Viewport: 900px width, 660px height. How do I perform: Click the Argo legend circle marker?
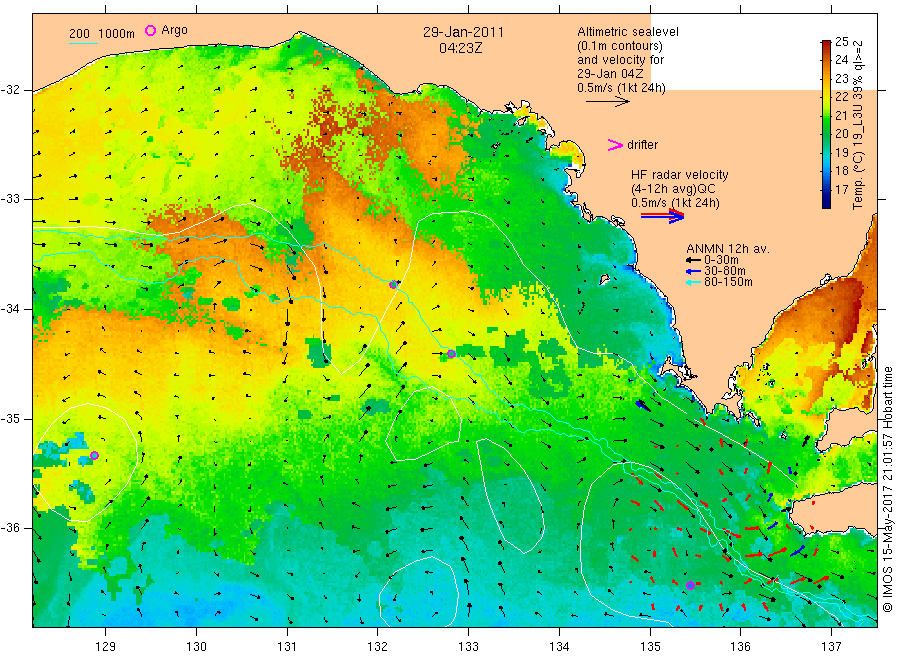[150, 30]
